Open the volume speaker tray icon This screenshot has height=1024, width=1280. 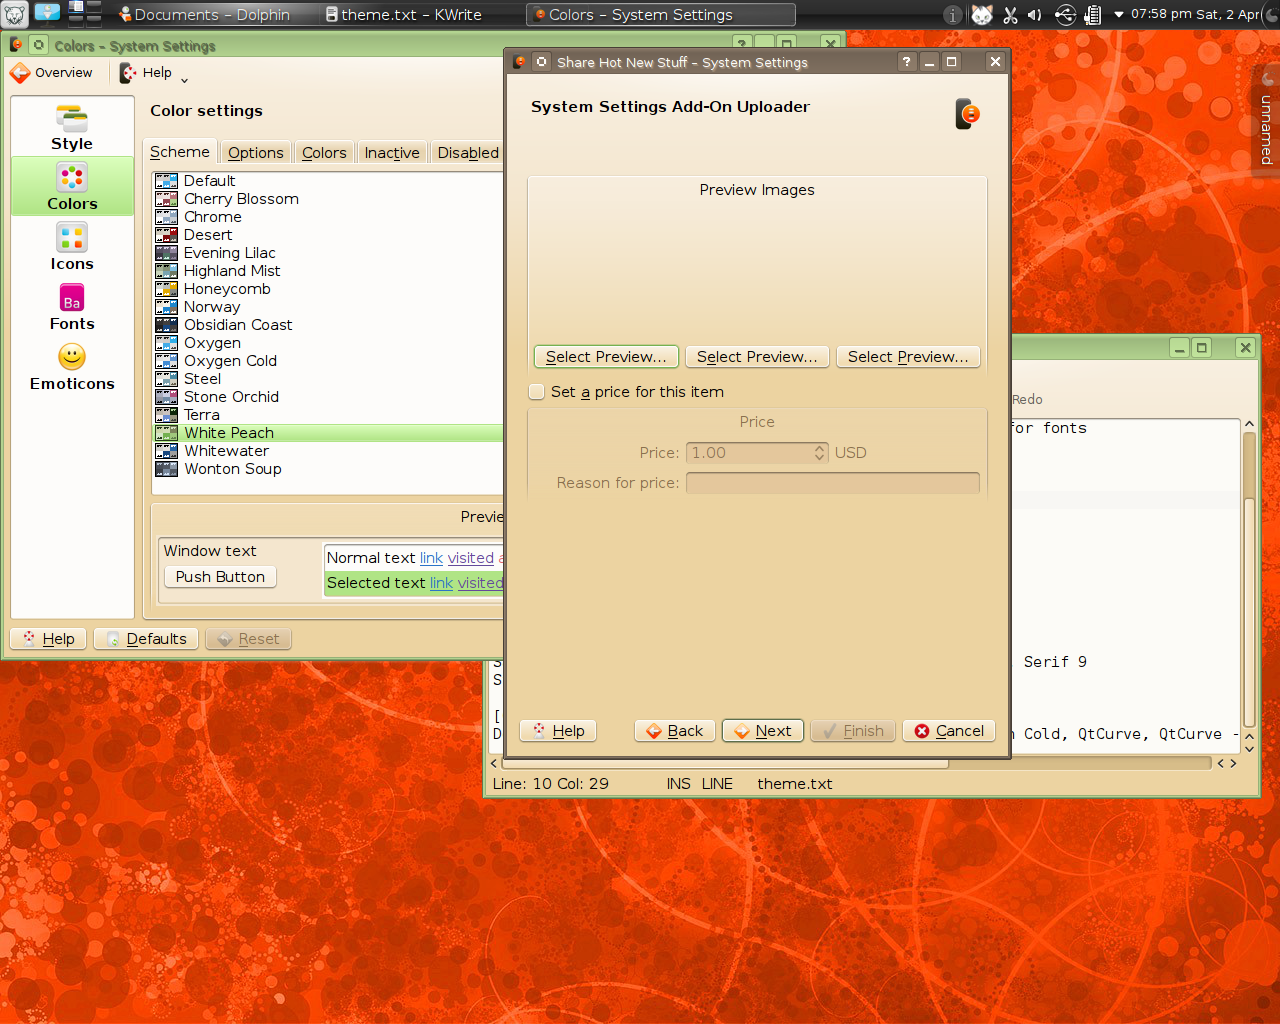coord(1035,15)
